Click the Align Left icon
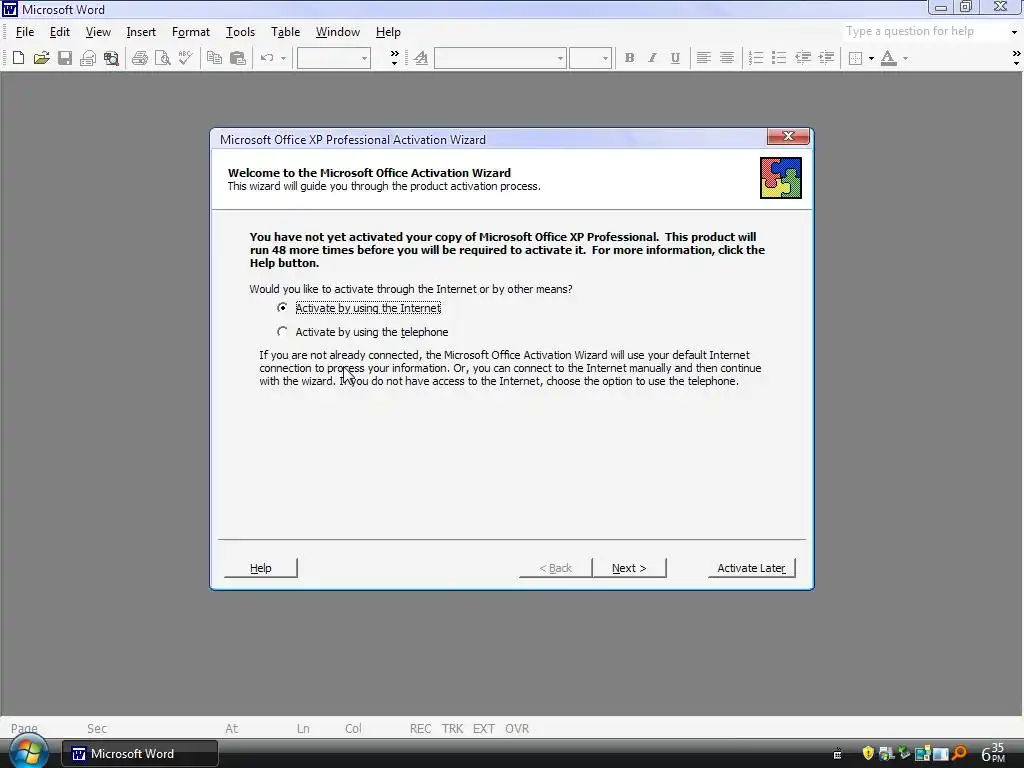The width and height of the screenshot is (1024, 768). tap(703, 58)
